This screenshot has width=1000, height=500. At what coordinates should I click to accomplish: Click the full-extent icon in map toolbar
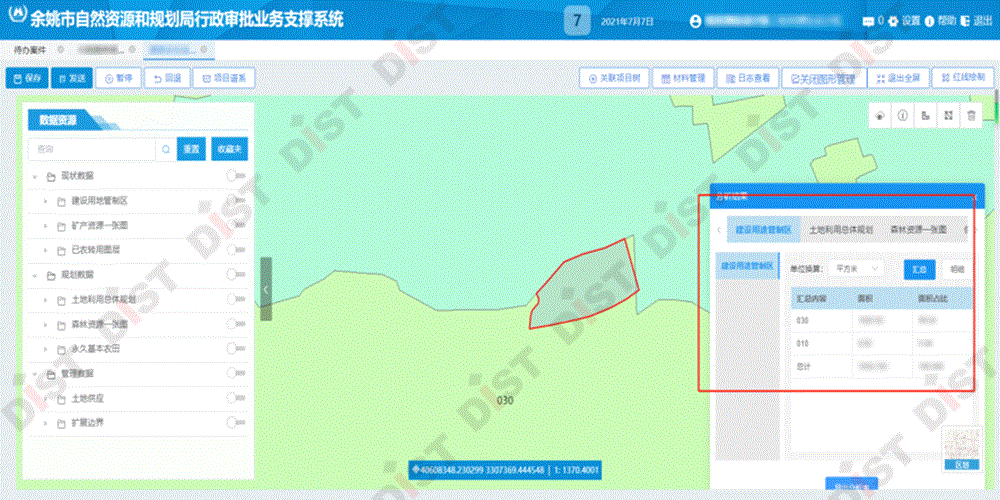pos(948,116)
